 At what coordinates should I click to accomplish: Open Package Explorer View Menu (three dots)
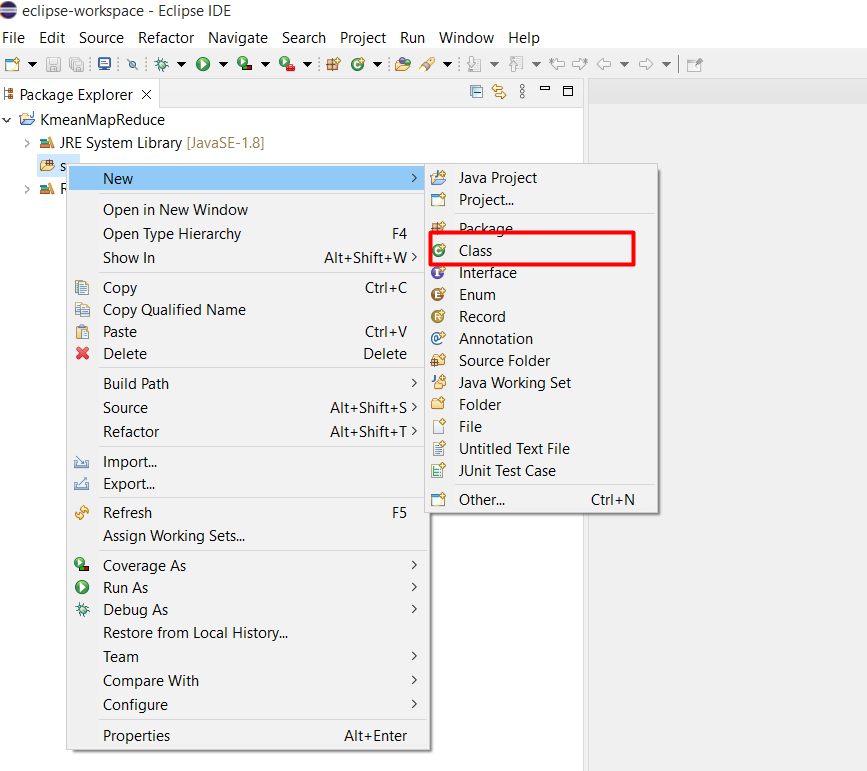point(521,92)
